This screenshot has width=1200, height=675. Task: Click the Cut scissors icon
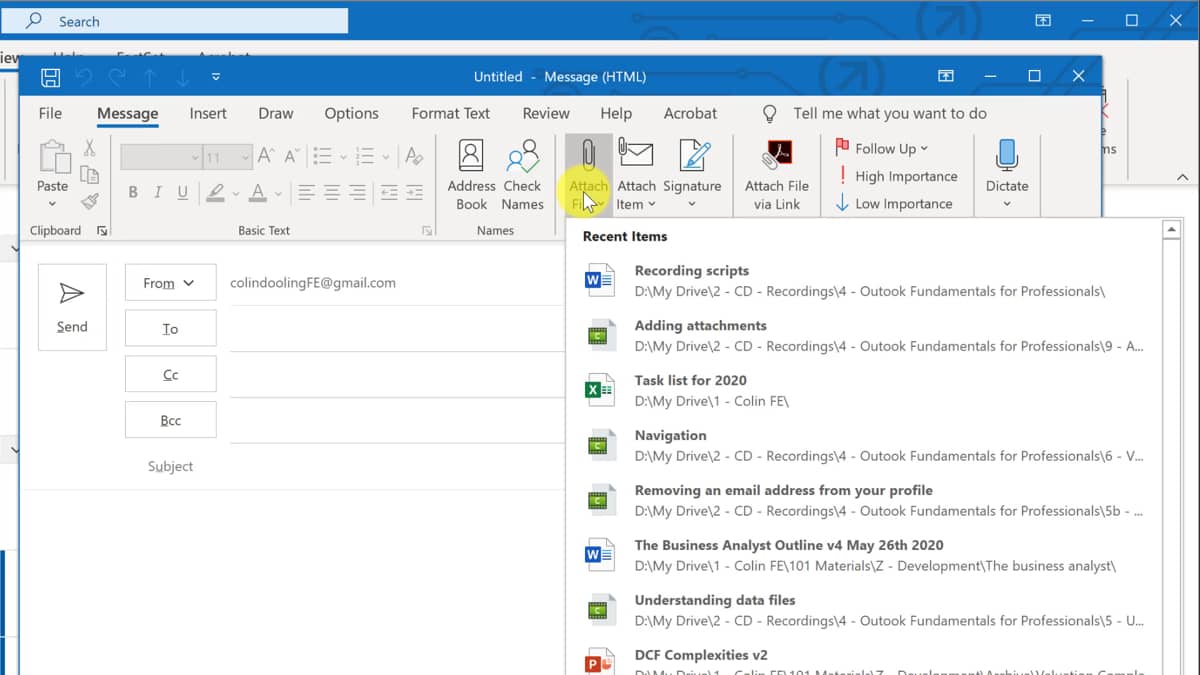89,149
